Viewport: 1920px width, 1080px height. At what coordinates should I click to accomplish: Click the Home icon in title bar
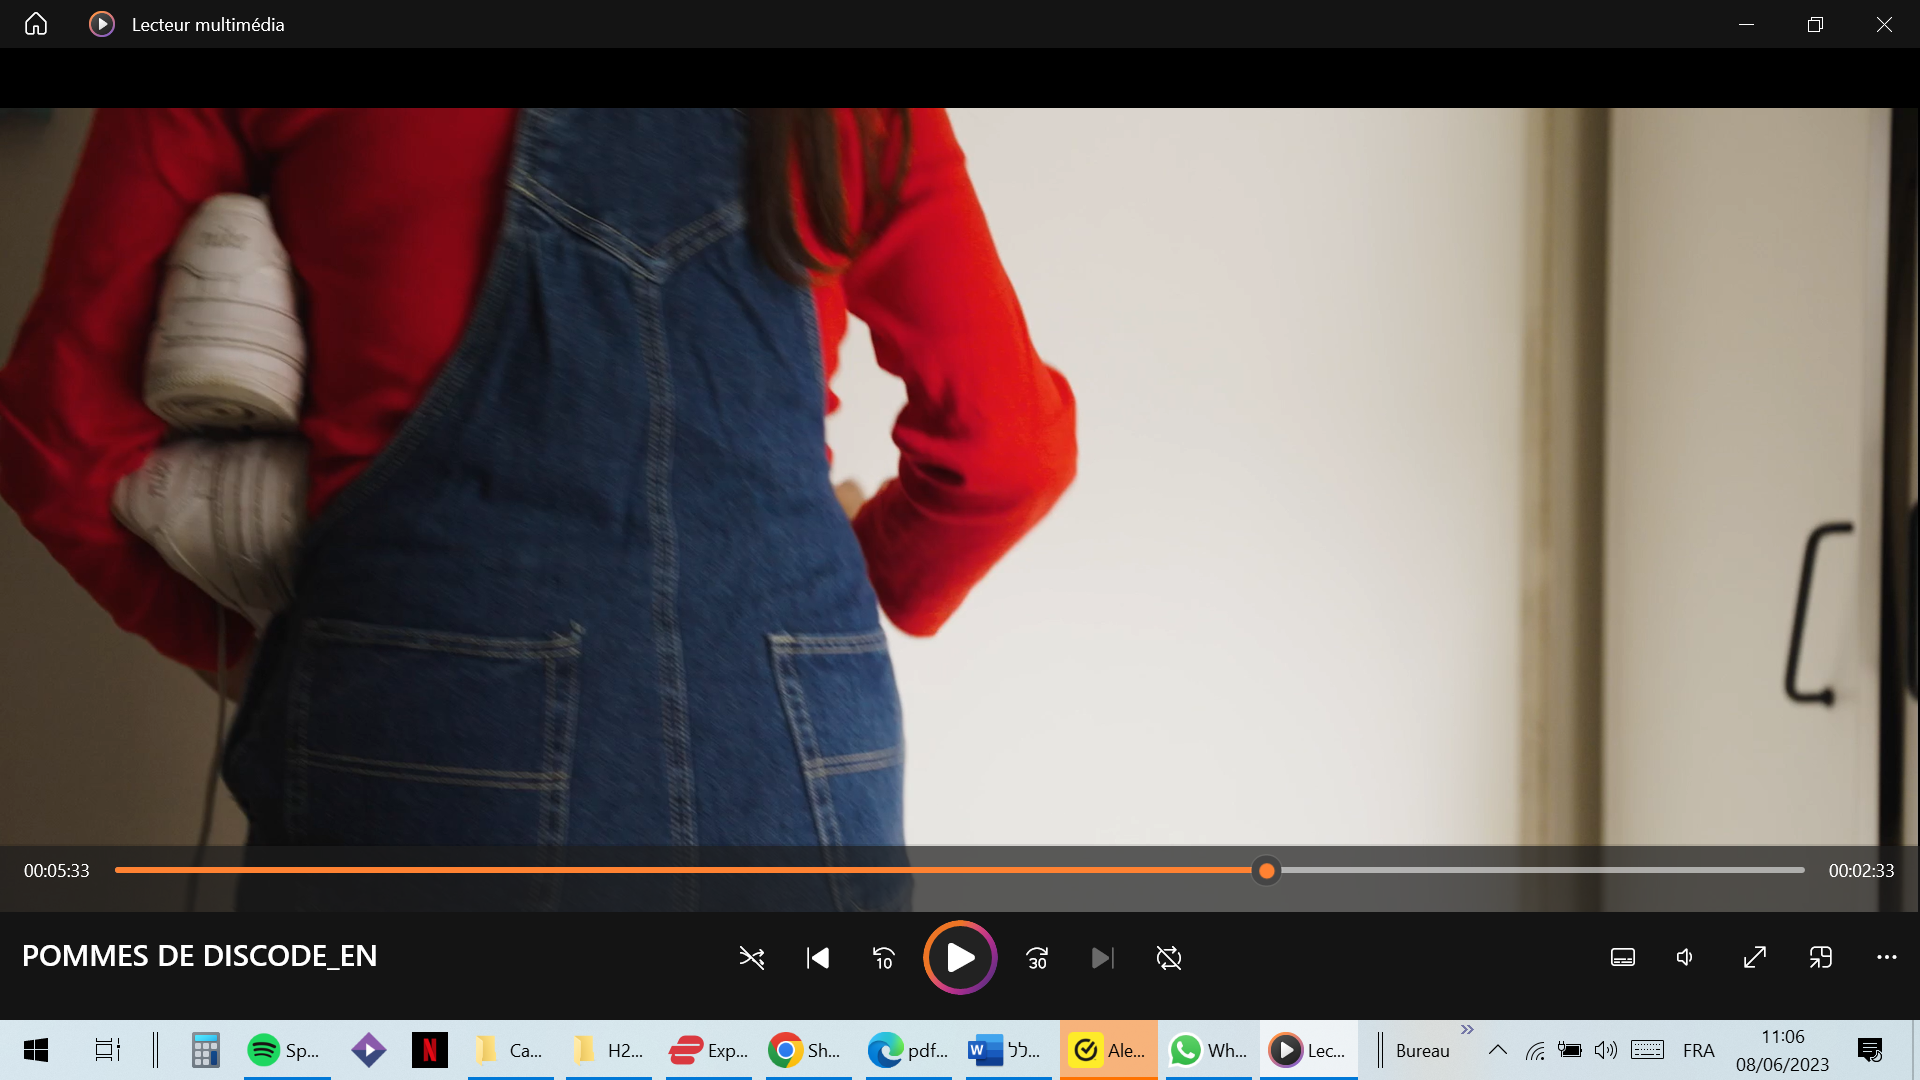pos(36,24)
